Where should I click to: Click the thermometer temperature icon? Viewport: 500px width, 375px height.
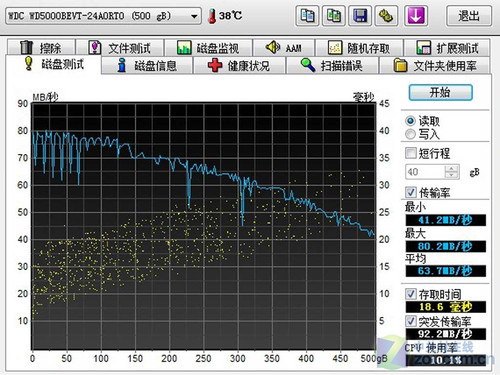point(212,16)
